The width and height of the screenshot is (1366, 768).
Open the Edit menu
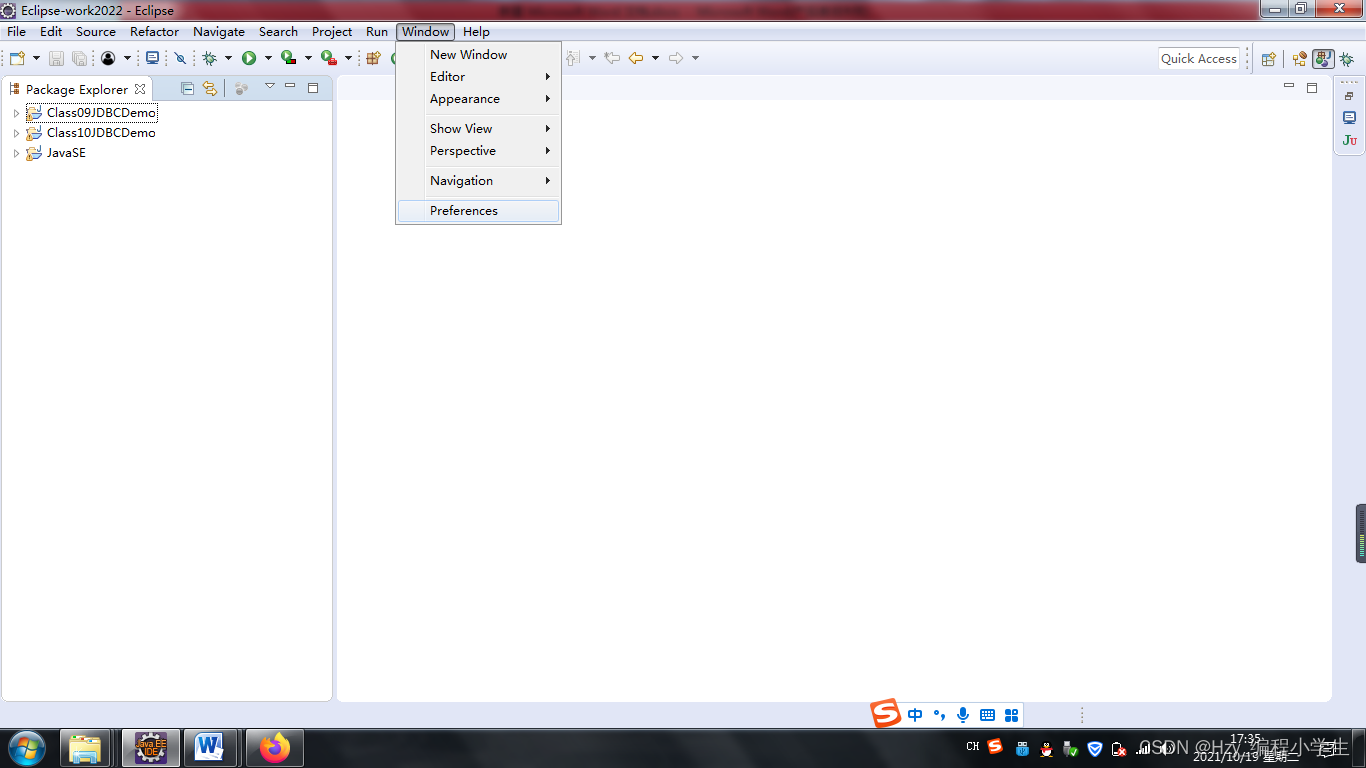point(51,32)
